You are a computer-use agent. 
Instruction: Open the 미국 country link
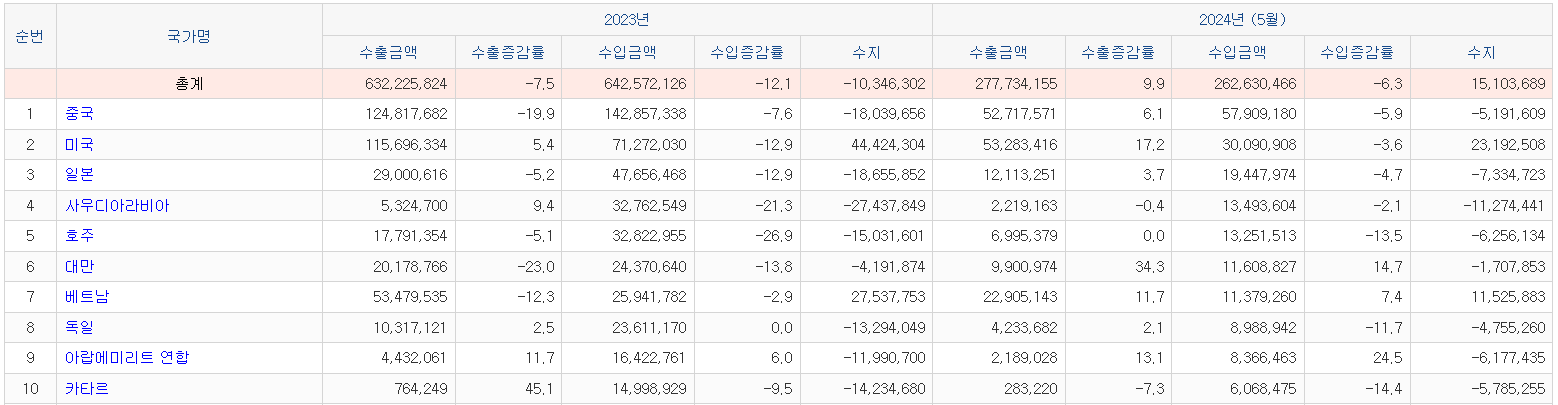coord(79,145)
